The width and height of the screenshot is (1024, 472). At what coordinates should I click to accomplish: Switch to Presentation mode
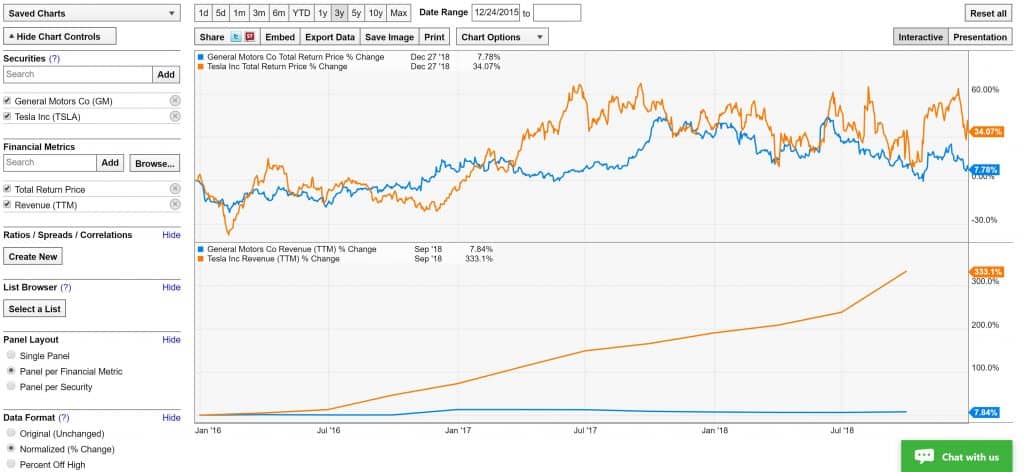pyautogui.click(x=980, y=37)
